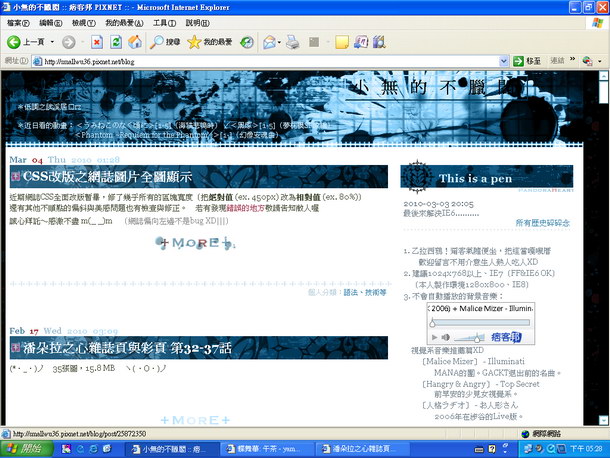The height and width of the screenshot is (458, 610).
Task: Expand the address bar URL dropdown
Action: click(x=503, y=61)
